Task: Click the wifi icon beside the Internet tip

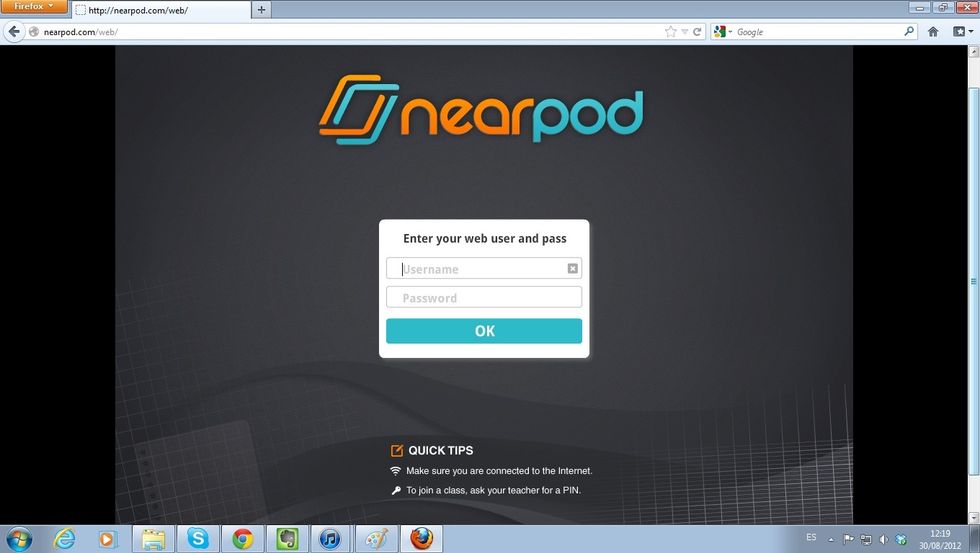Action: coord(395,471)
